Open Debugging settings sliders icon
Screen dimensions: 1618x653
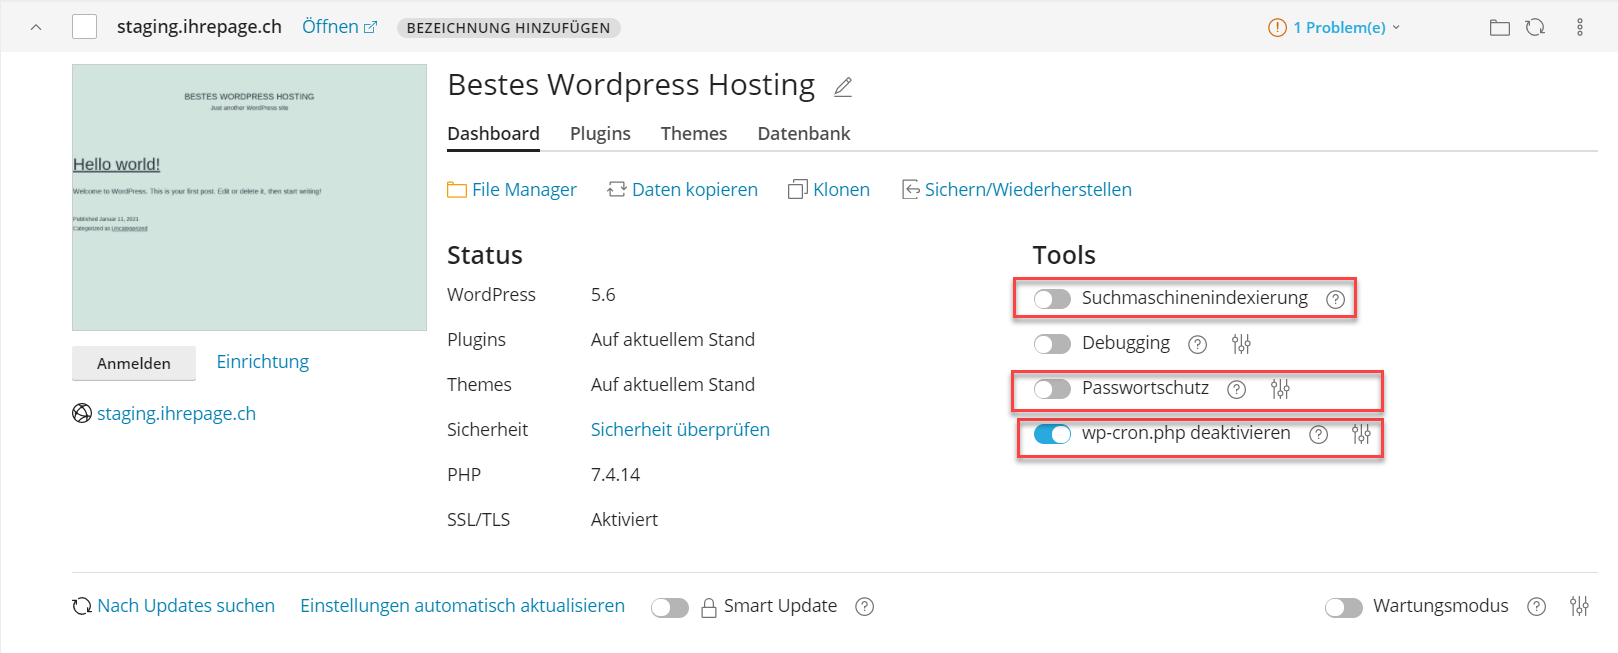pyautogui.click(x=1241, y=344)
